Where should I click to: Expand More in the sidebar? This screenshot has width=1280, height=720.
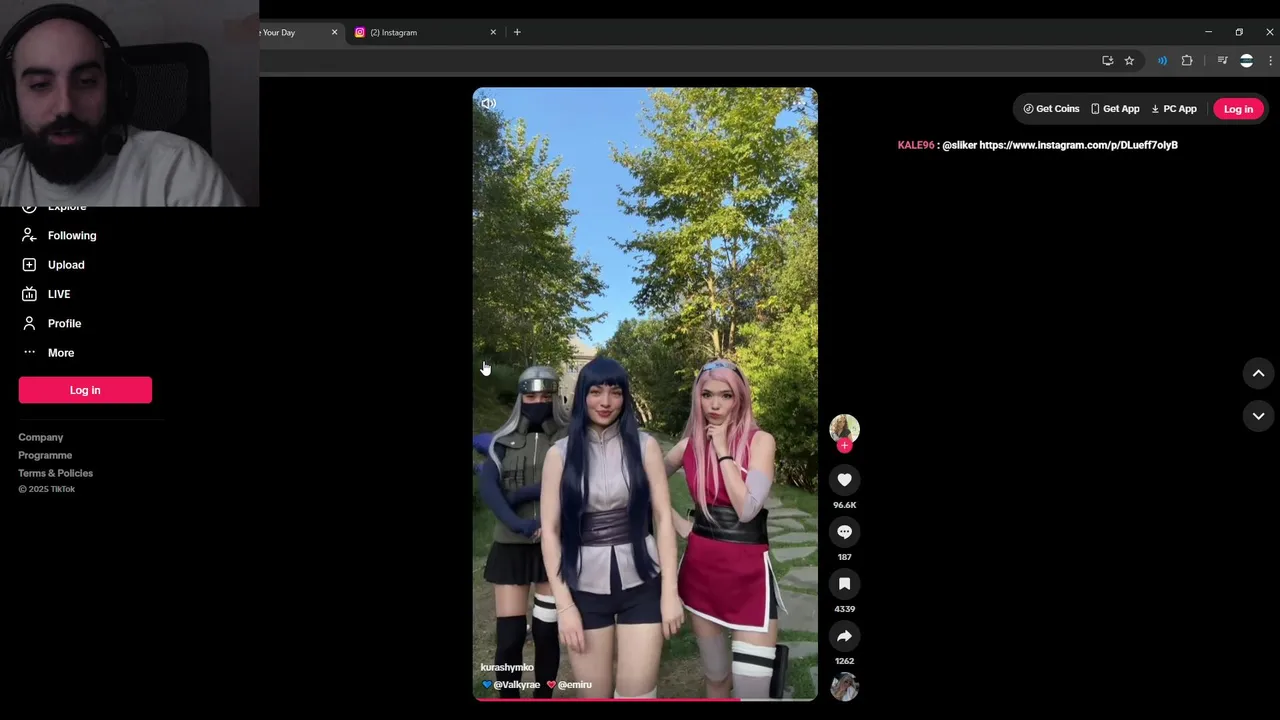(61, 353)
